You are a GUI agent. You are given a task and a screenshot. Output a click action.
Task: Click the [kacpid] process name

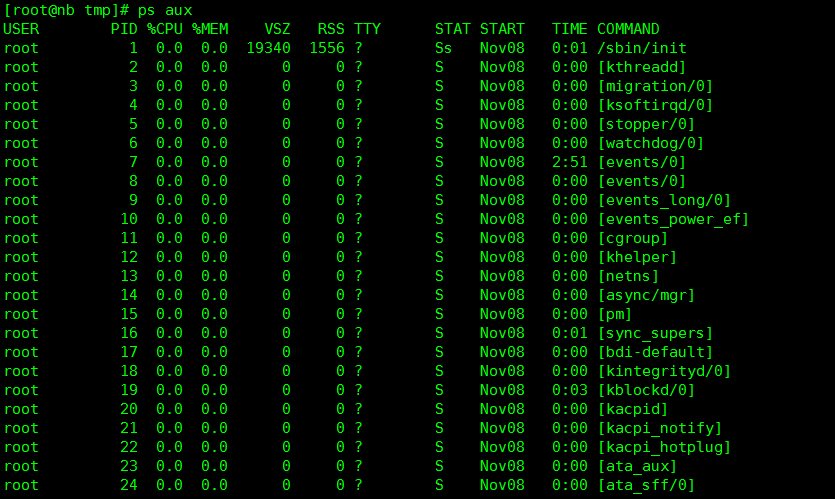click(x=633, y=409)
